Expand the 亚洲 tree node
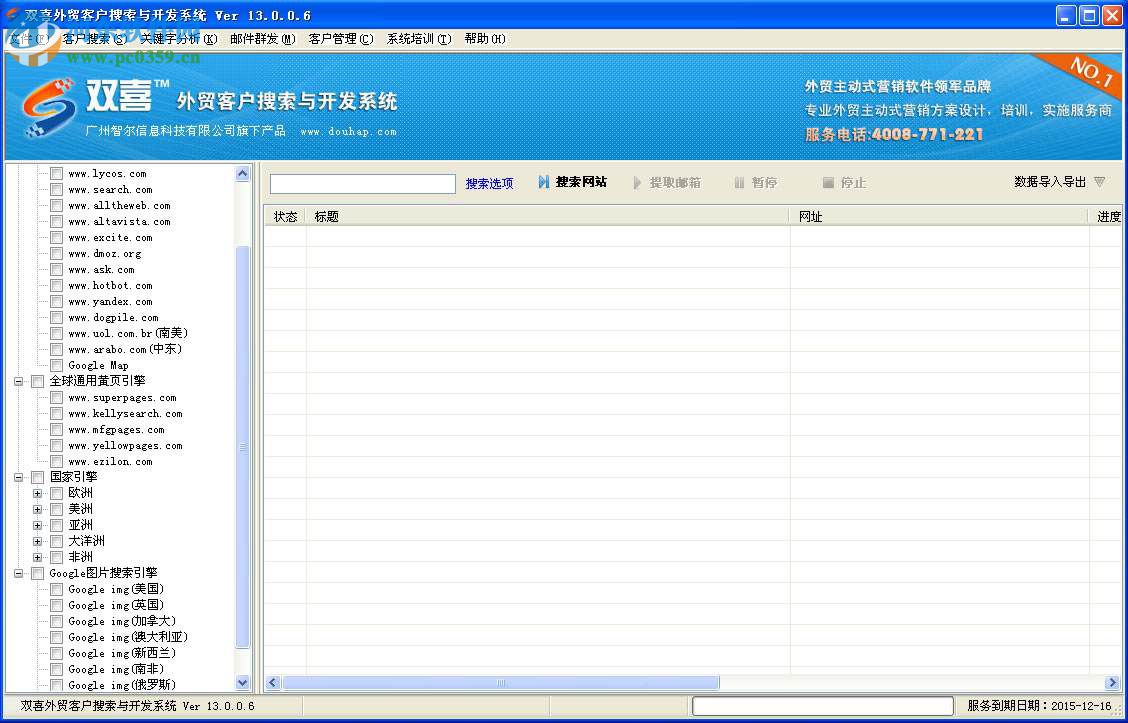1128x723 pixels. [37, 524]
